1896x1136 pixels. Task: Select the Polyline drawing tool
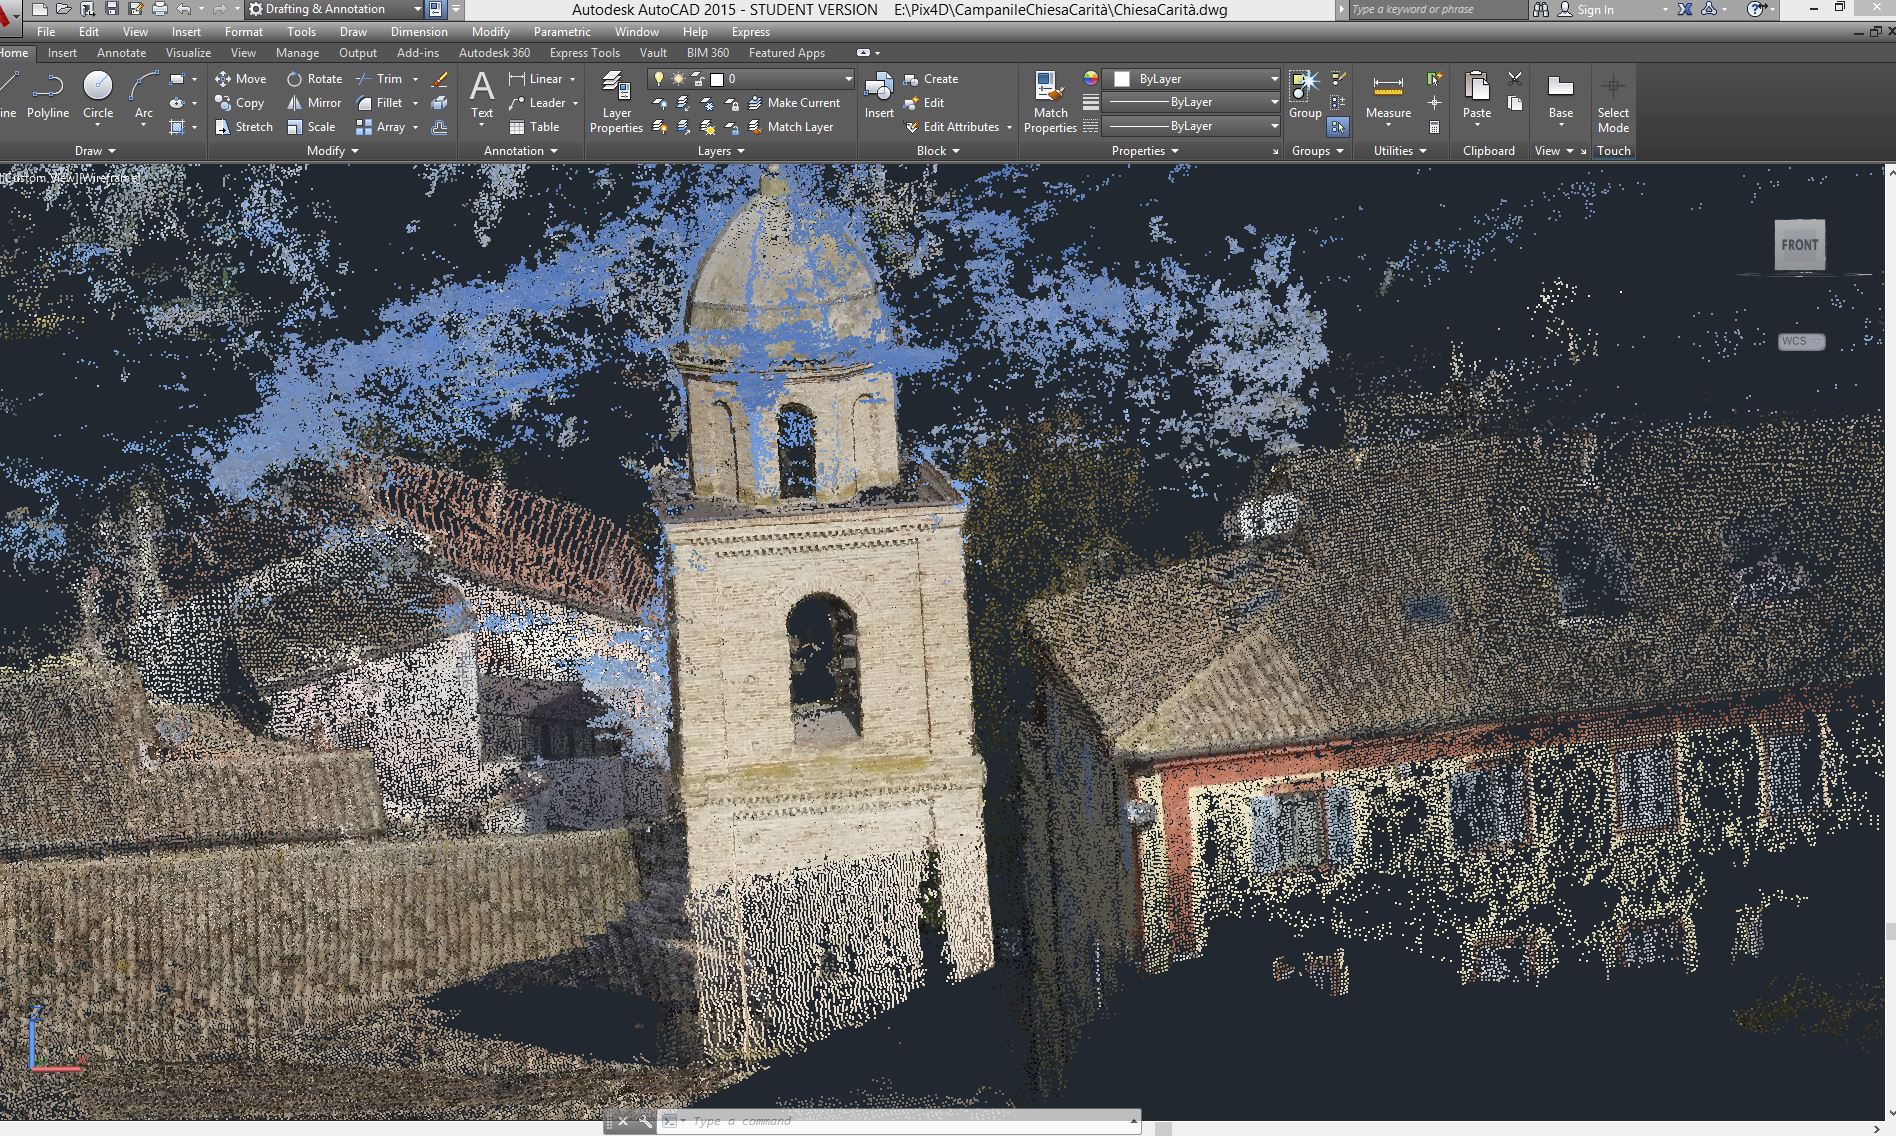point(47,95)
